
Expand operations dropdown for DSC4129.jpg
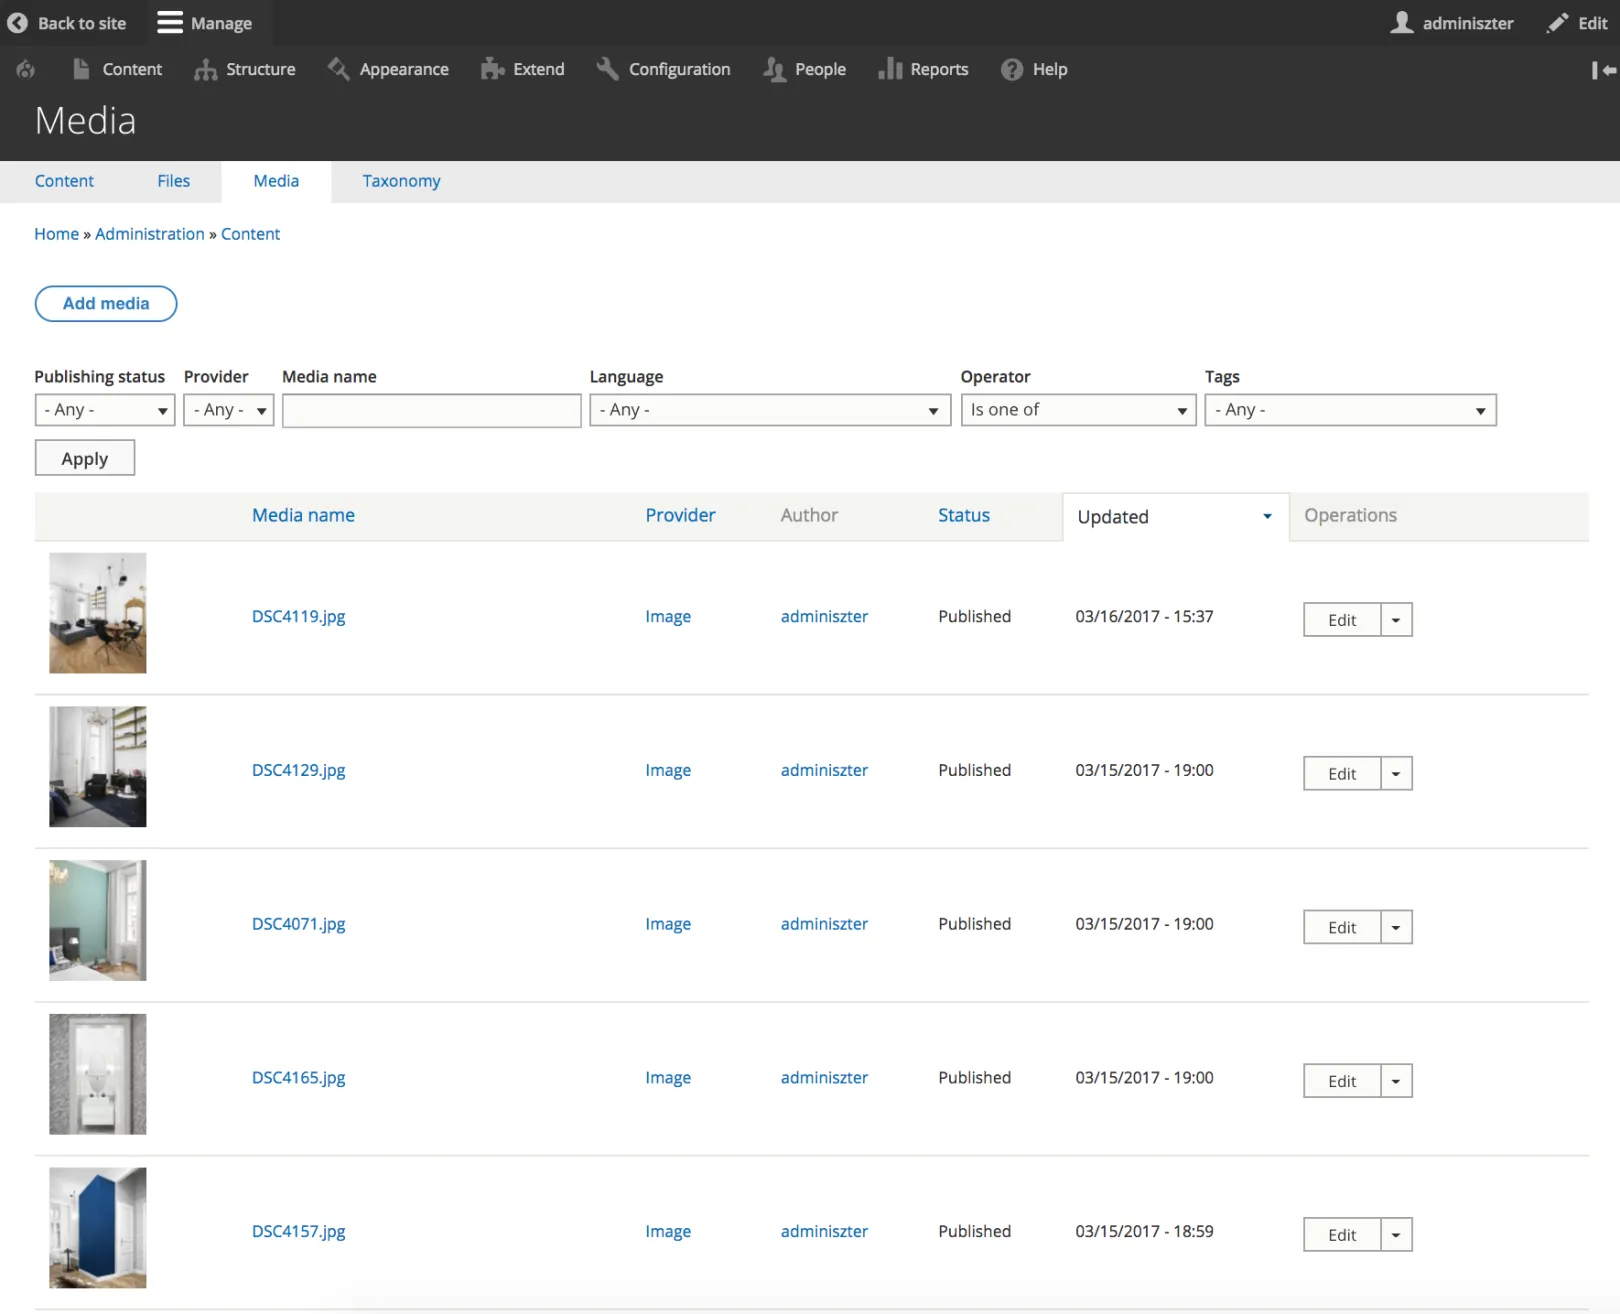coord(1396,774)
